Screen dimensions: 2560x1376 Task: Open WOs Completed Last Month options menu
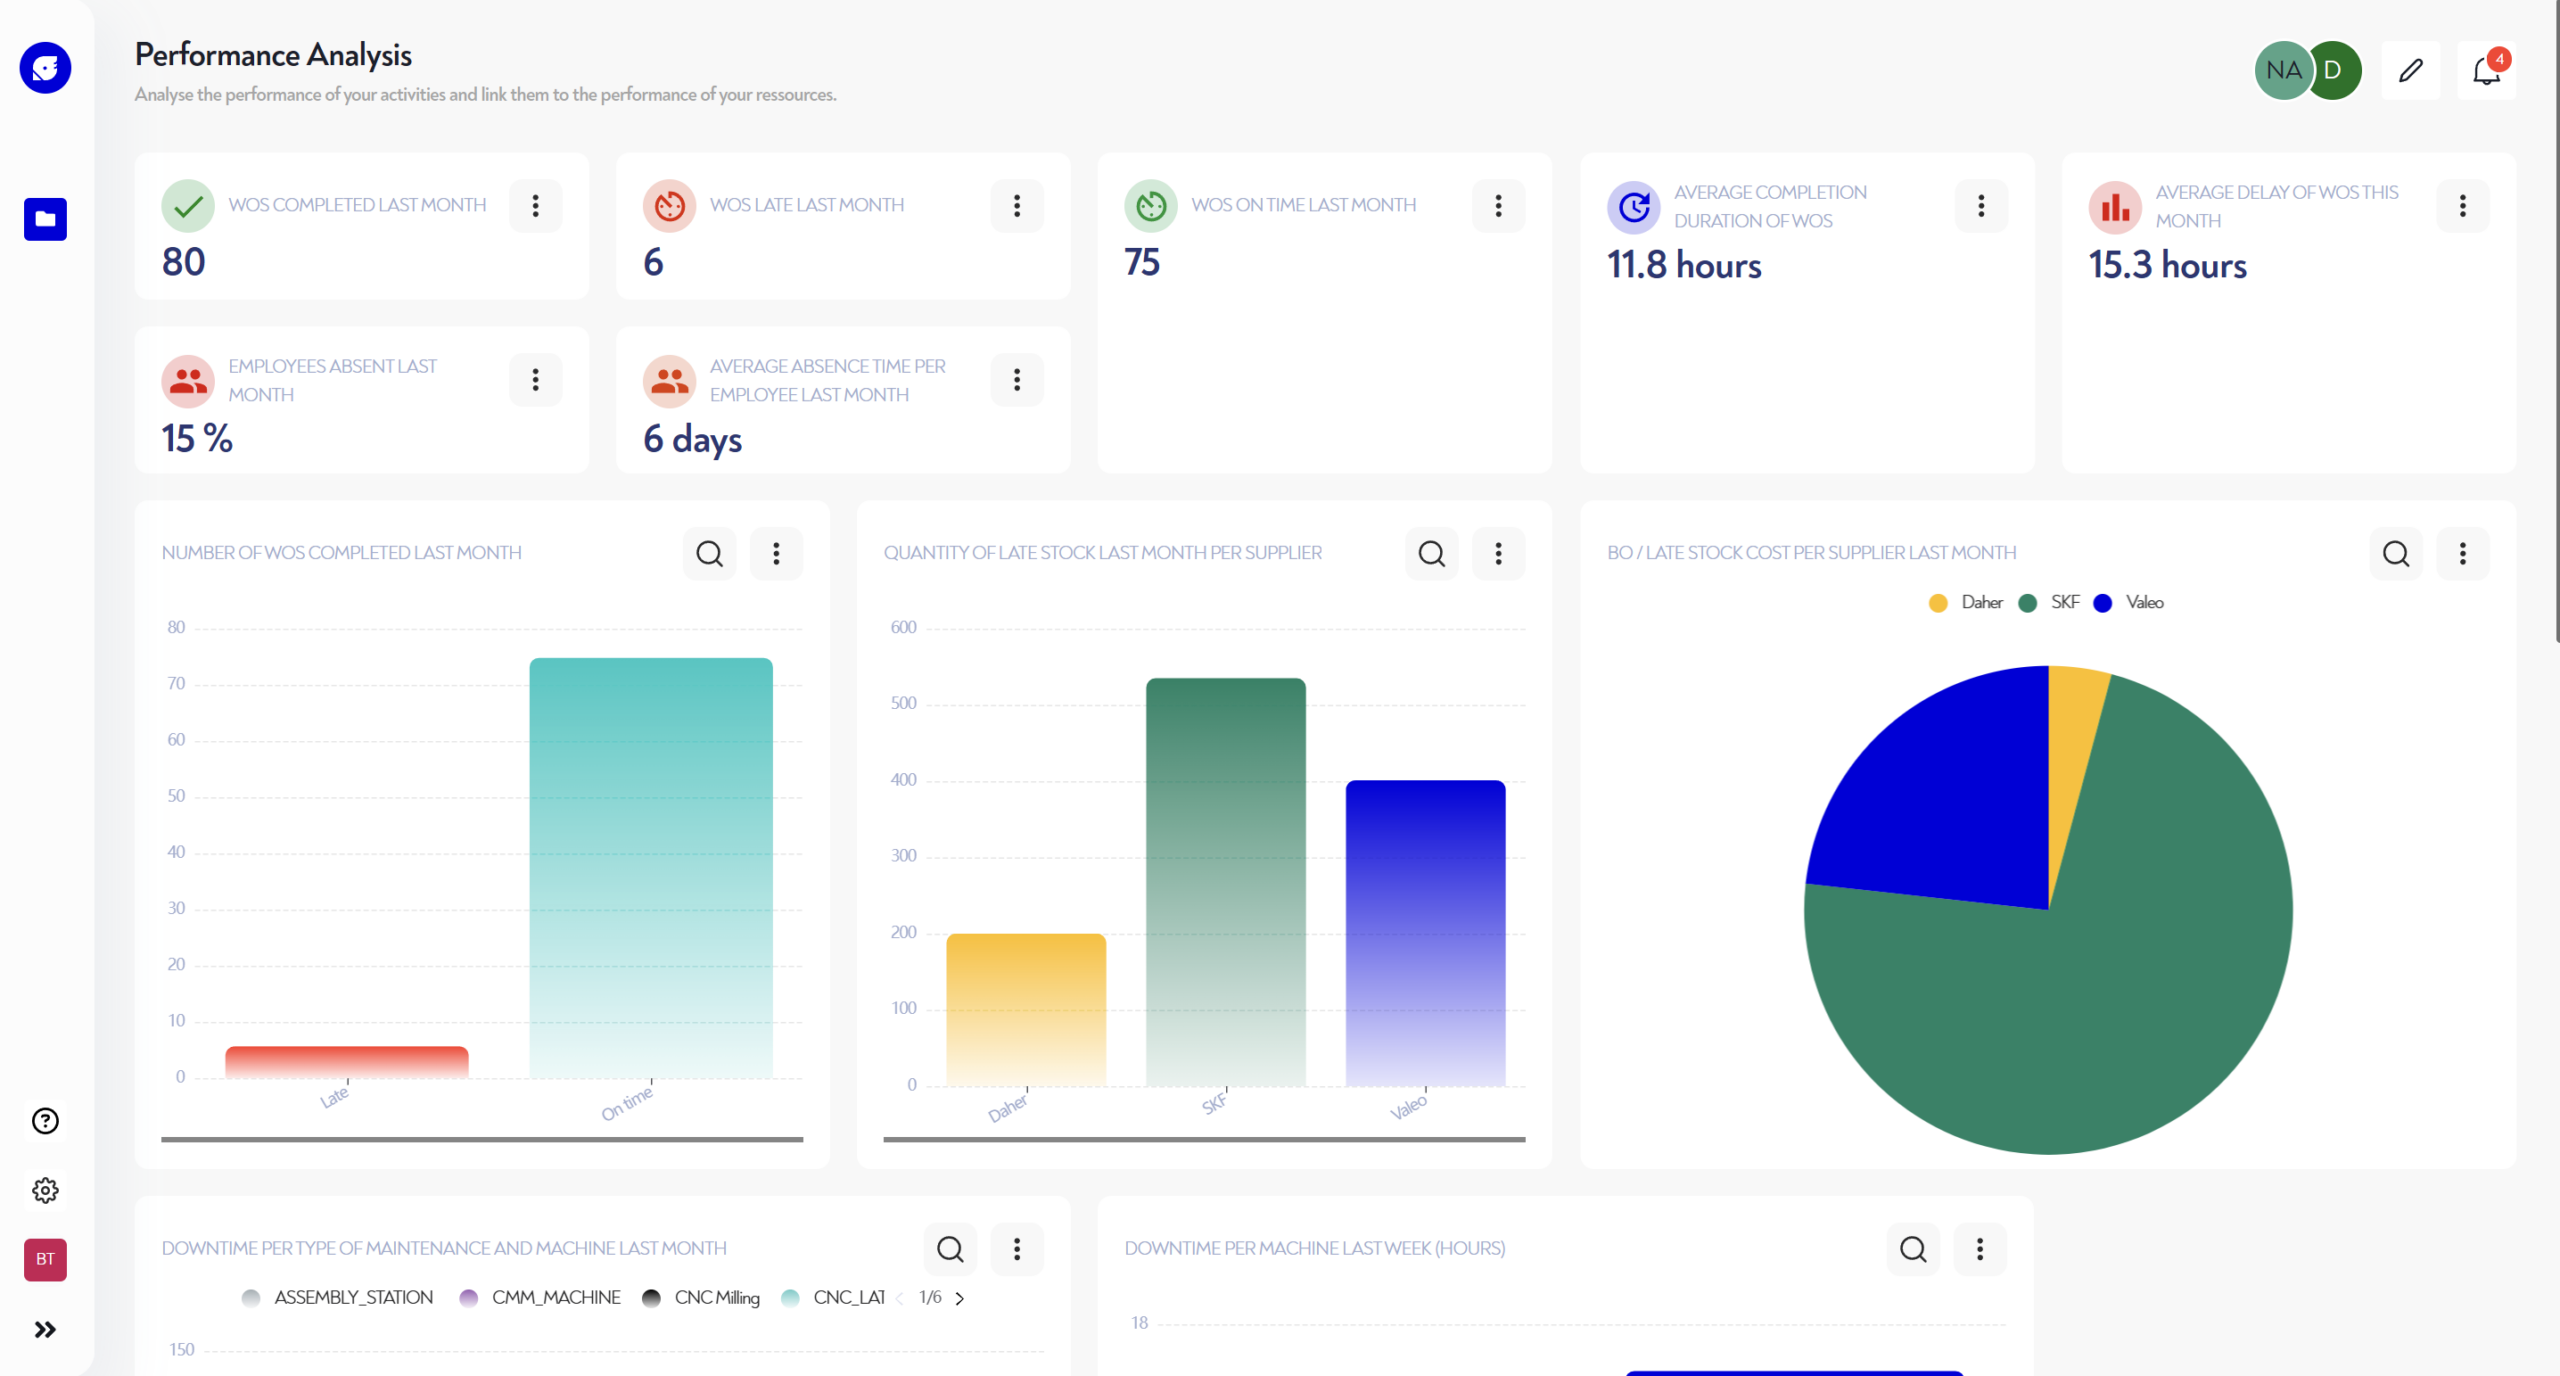point(535,206)
